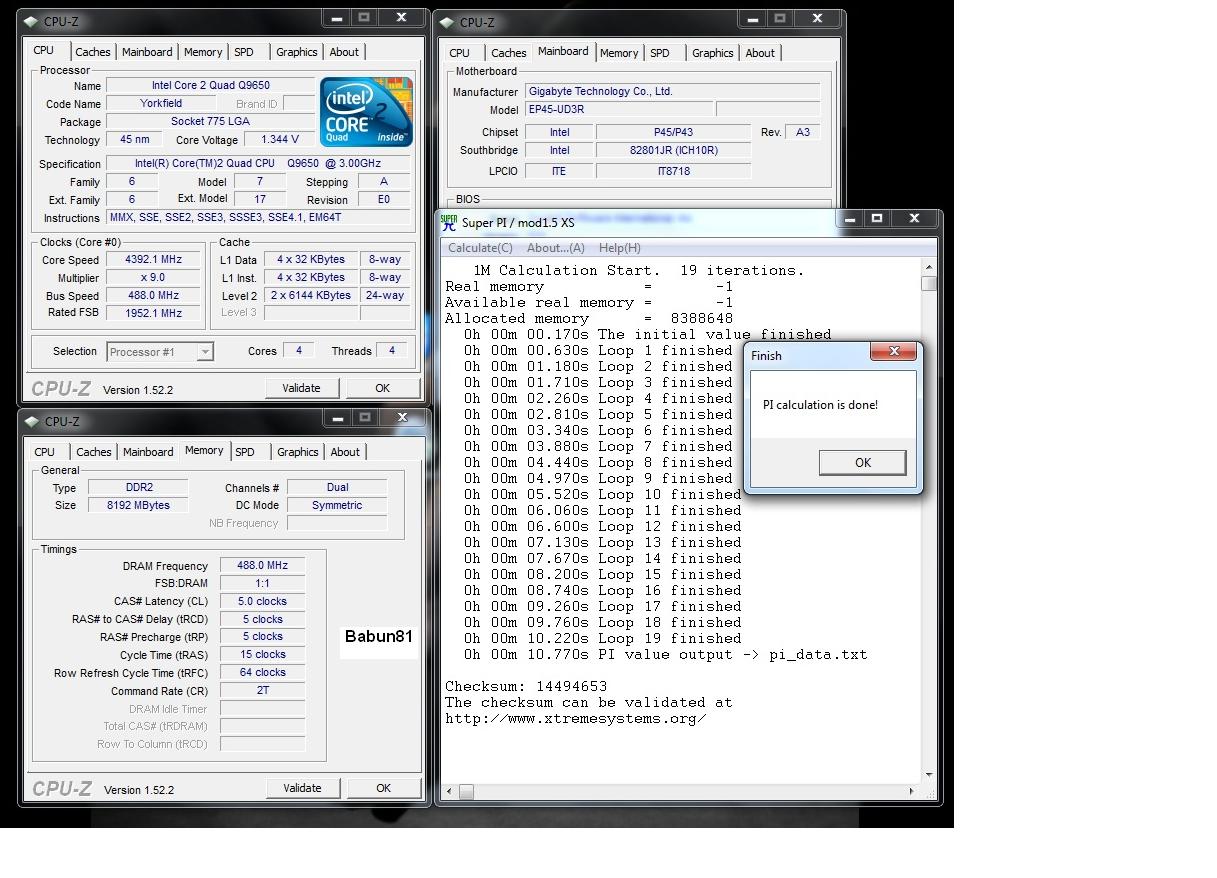This screenshot has width=1217, height=878.
Task: Click CPU-Z icon in Mainboard window title
Action: pyautogui.click(x=448, y=22)
